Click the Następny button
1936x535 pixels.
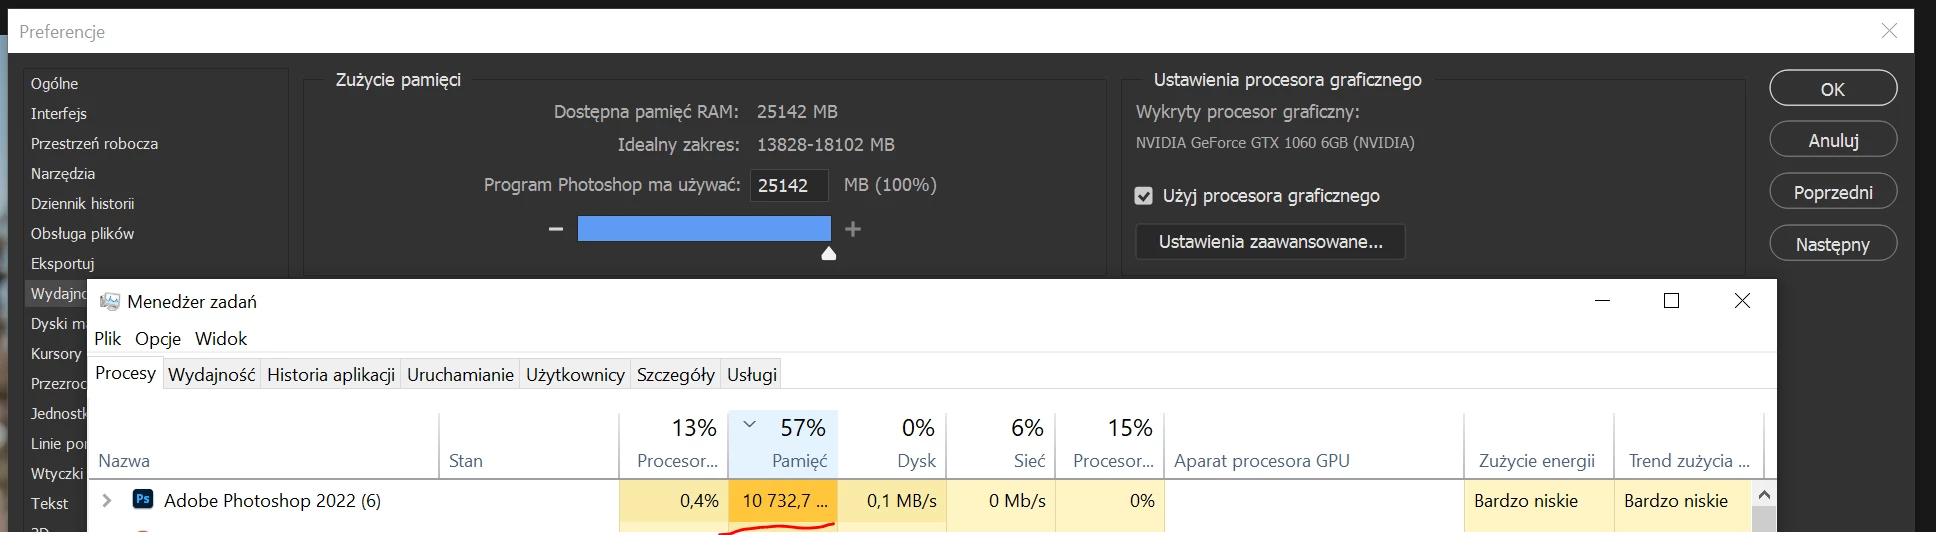click(1833, 244)
